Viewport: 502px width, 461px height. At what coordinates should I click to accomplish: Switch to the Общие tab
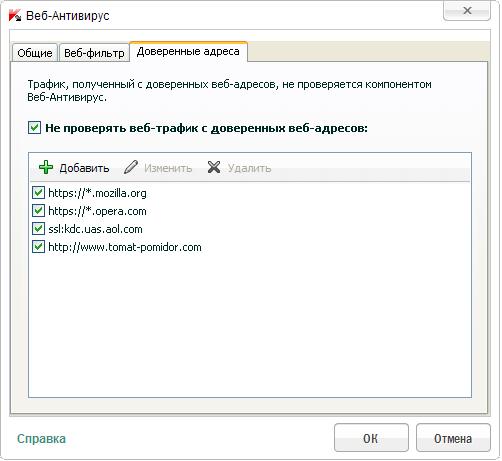click(x=35, y=53)
